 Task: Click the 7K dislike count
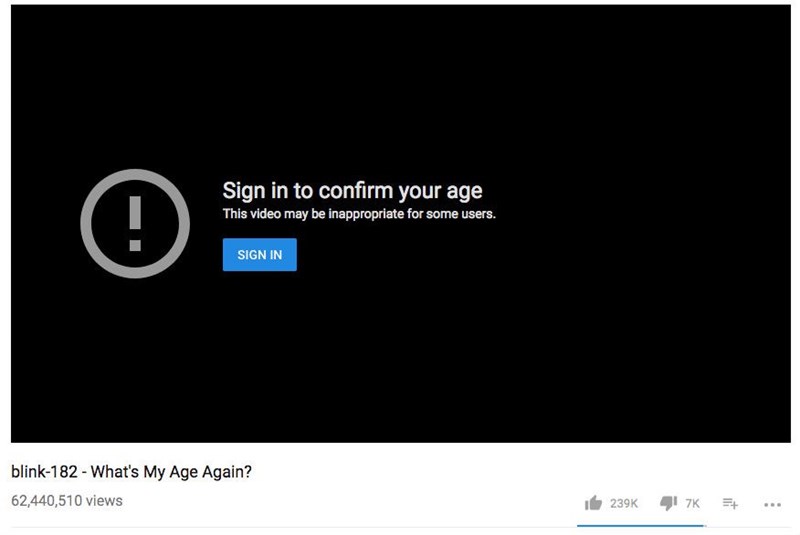pyautogui.click(x=692, y=503)
